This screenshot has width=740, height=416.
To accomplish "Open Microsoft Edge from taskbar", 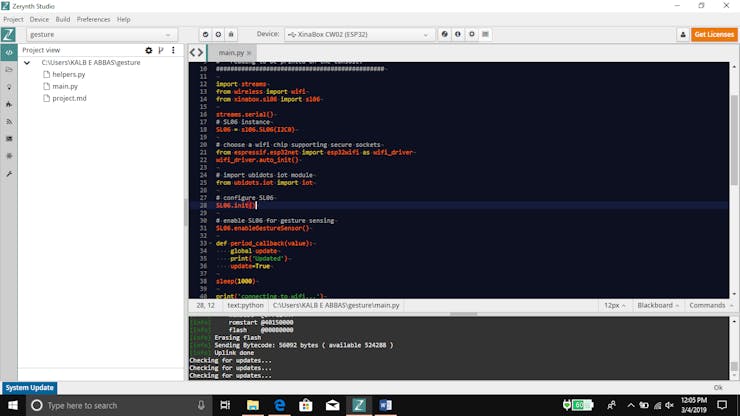I will pyautogui.click(x=279, y=405).
